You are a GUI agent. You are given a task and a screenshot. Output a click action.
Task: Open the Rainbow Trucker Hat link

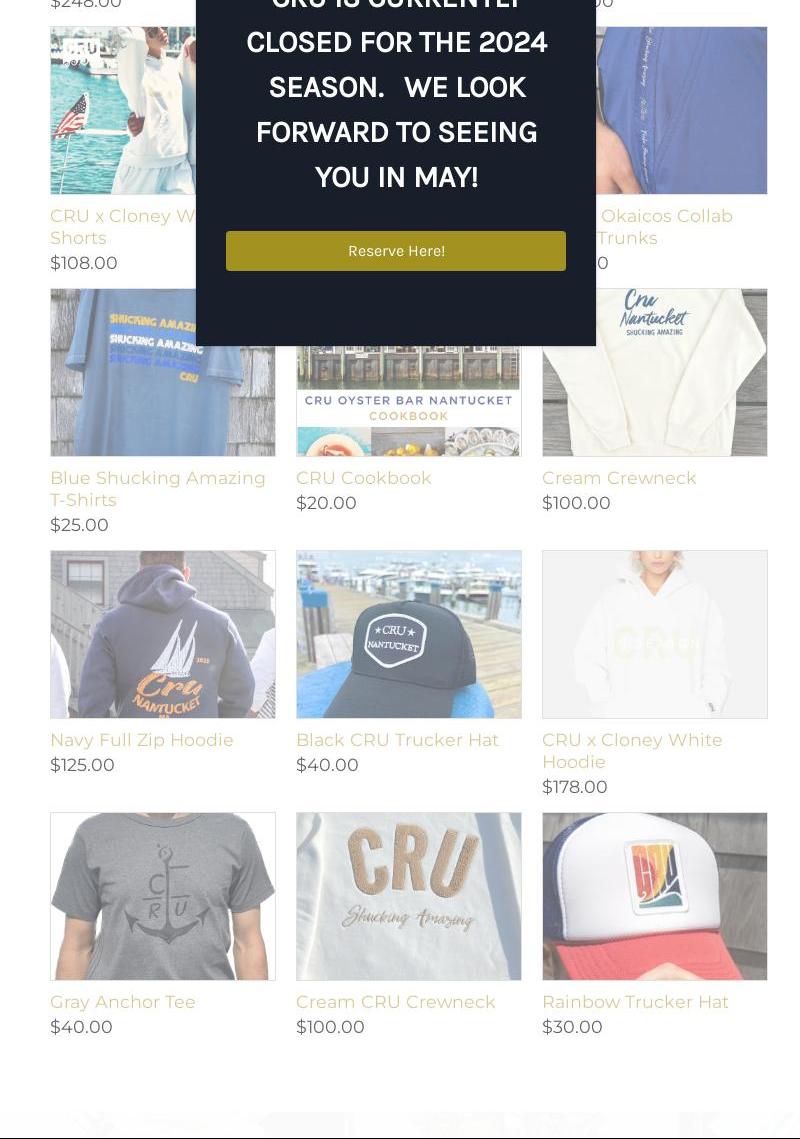635,1002
